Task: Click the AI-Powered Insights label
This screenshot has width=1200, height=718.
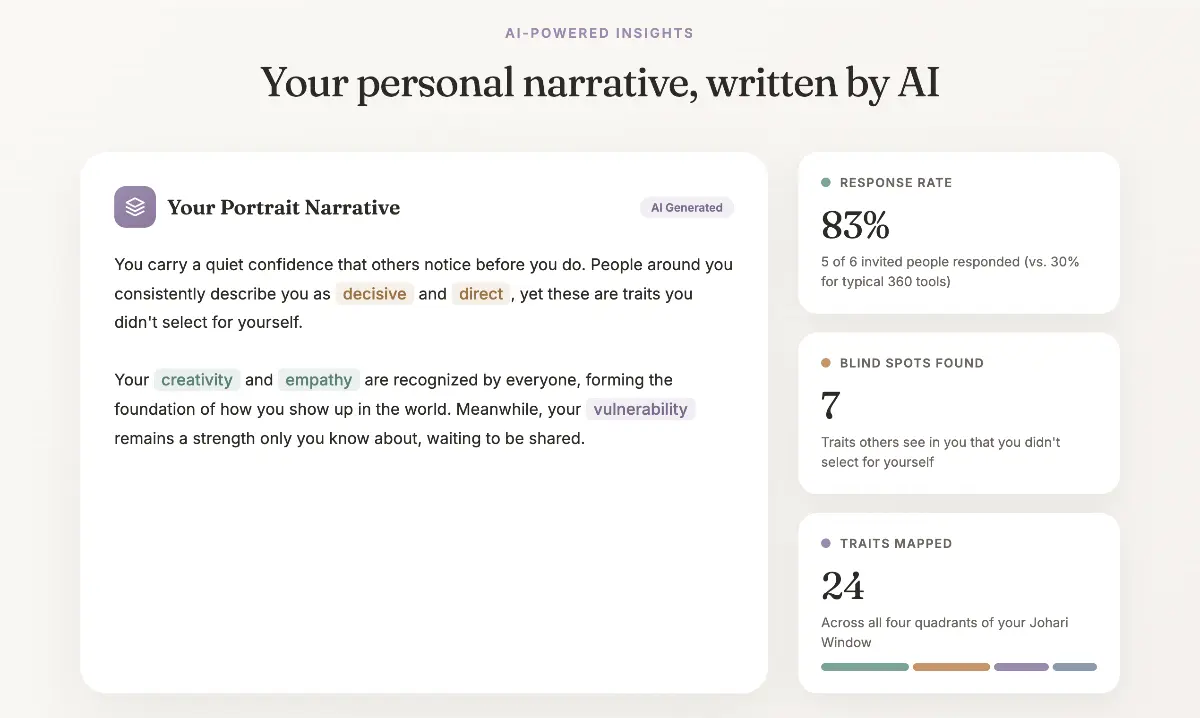Action: (599, 33)
